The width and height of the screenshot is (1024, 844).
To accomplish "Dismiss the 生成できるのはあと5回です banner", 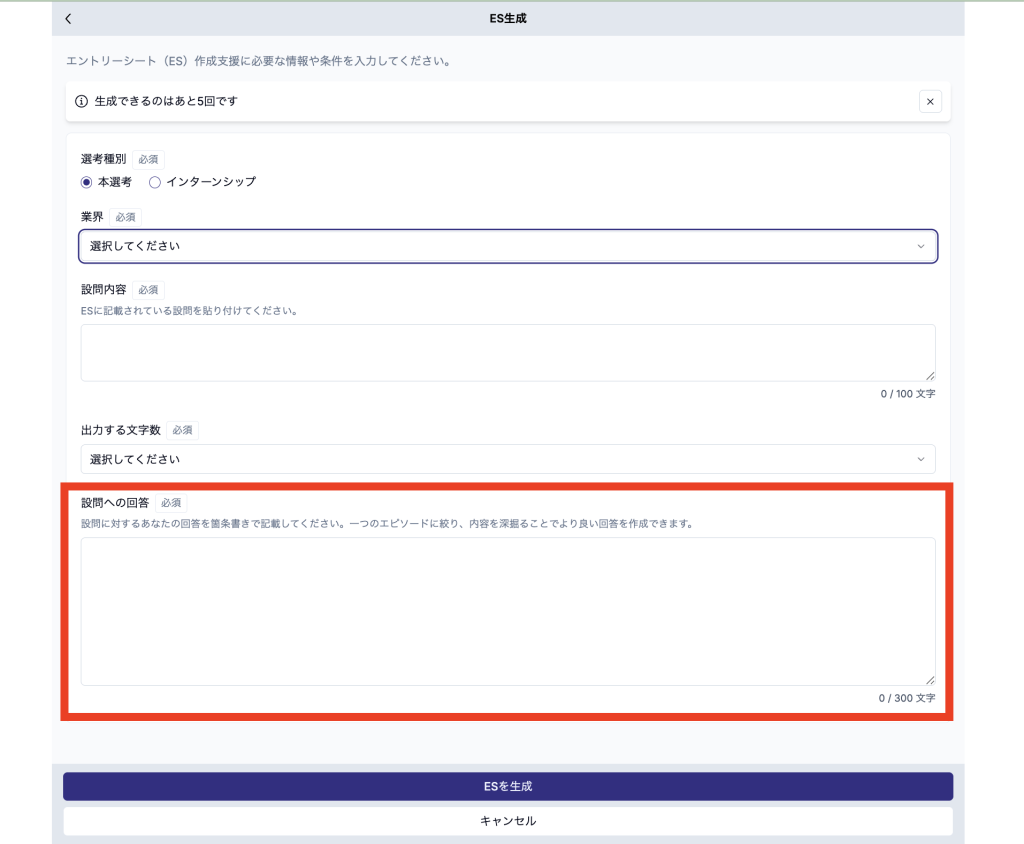I will [x=930, y=101].
